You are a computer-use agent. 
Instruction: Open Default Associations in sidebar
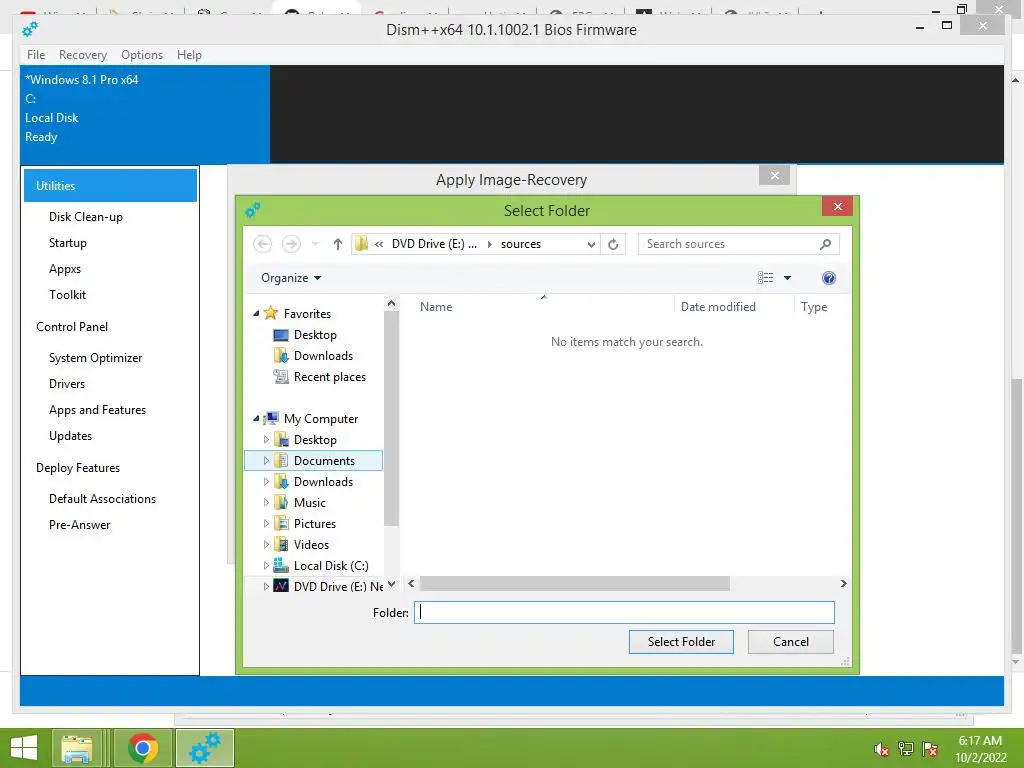tap(103, 499)
